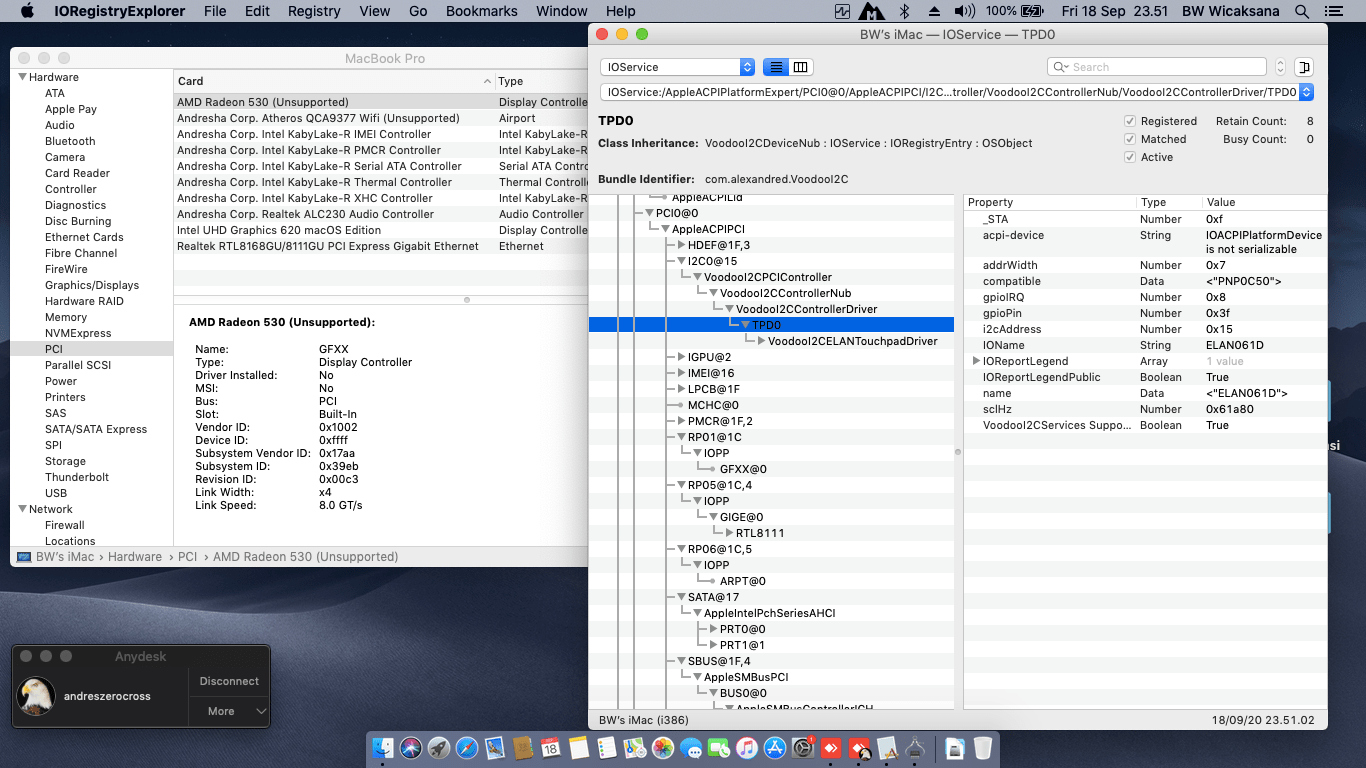Viewport: 1366px width, 768px height.
Task: Click the search result stepper arrows
Action: pyautogui.click(x=1280, y=67)
